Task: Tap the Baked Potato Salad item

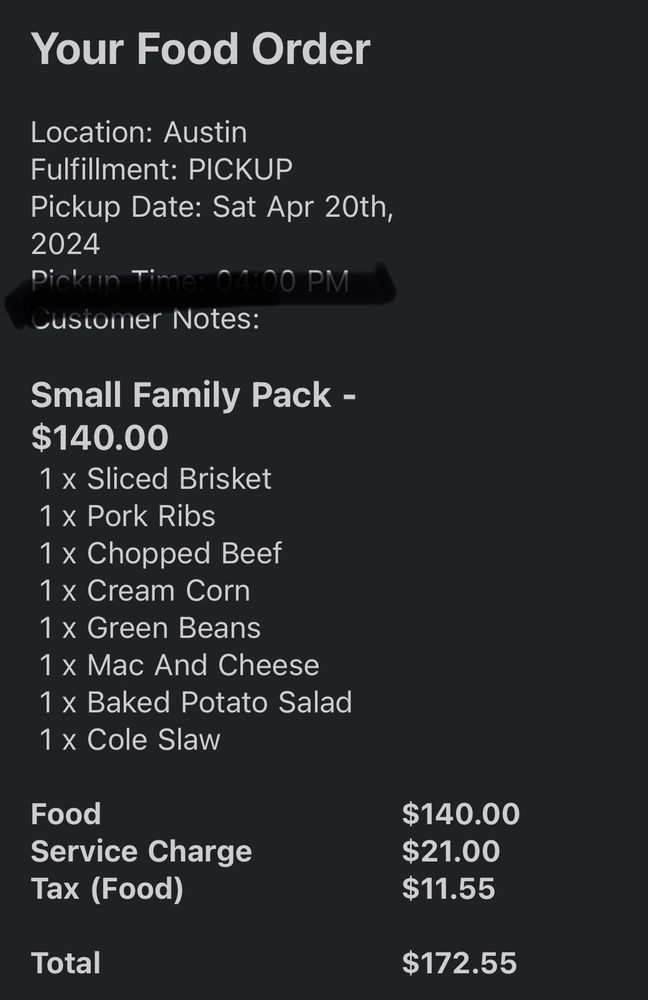Action: (x=196, y=702)
